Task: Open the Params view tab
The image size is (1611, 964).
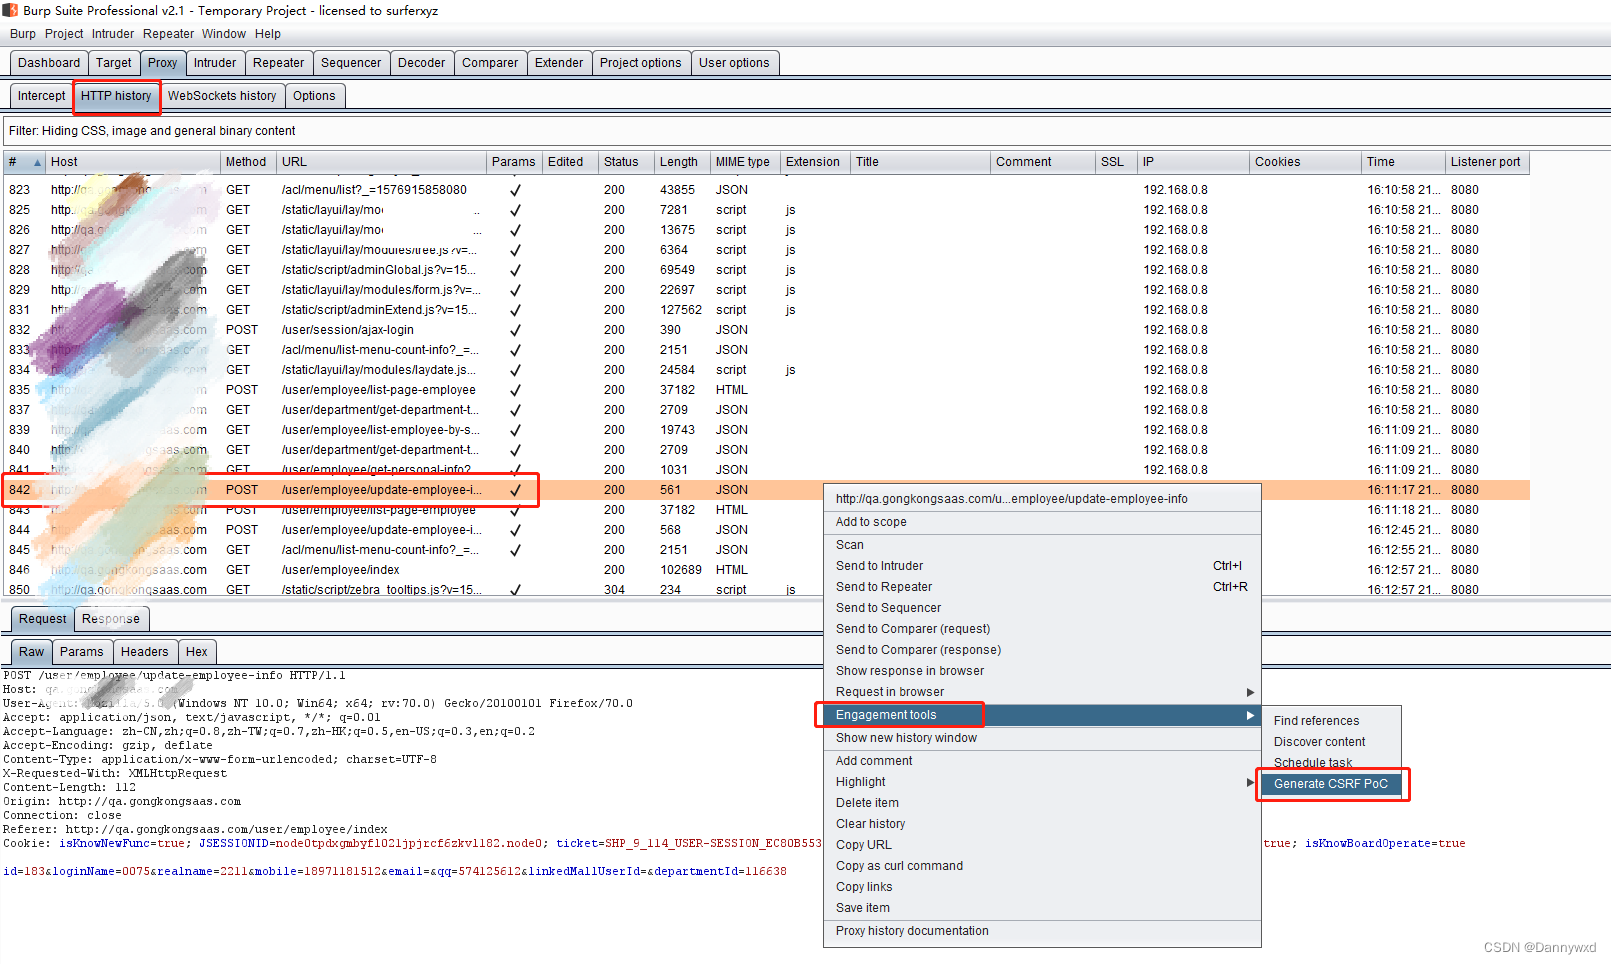Action: 82,652
